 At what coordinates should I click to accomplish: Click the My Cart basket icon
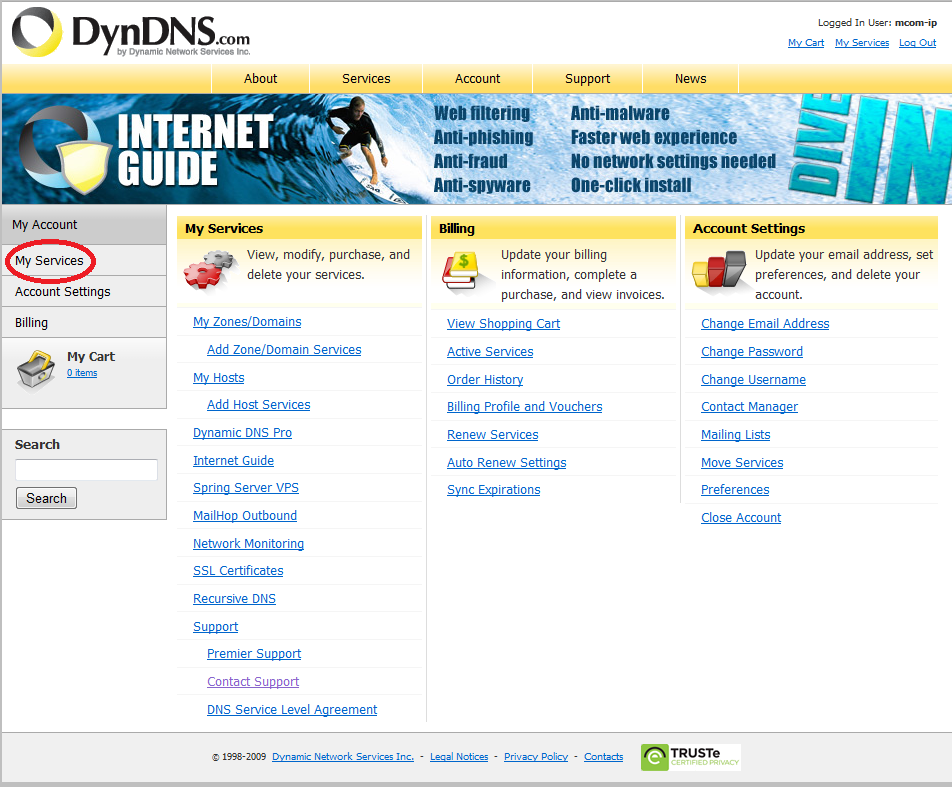click(x=36, y=369)
